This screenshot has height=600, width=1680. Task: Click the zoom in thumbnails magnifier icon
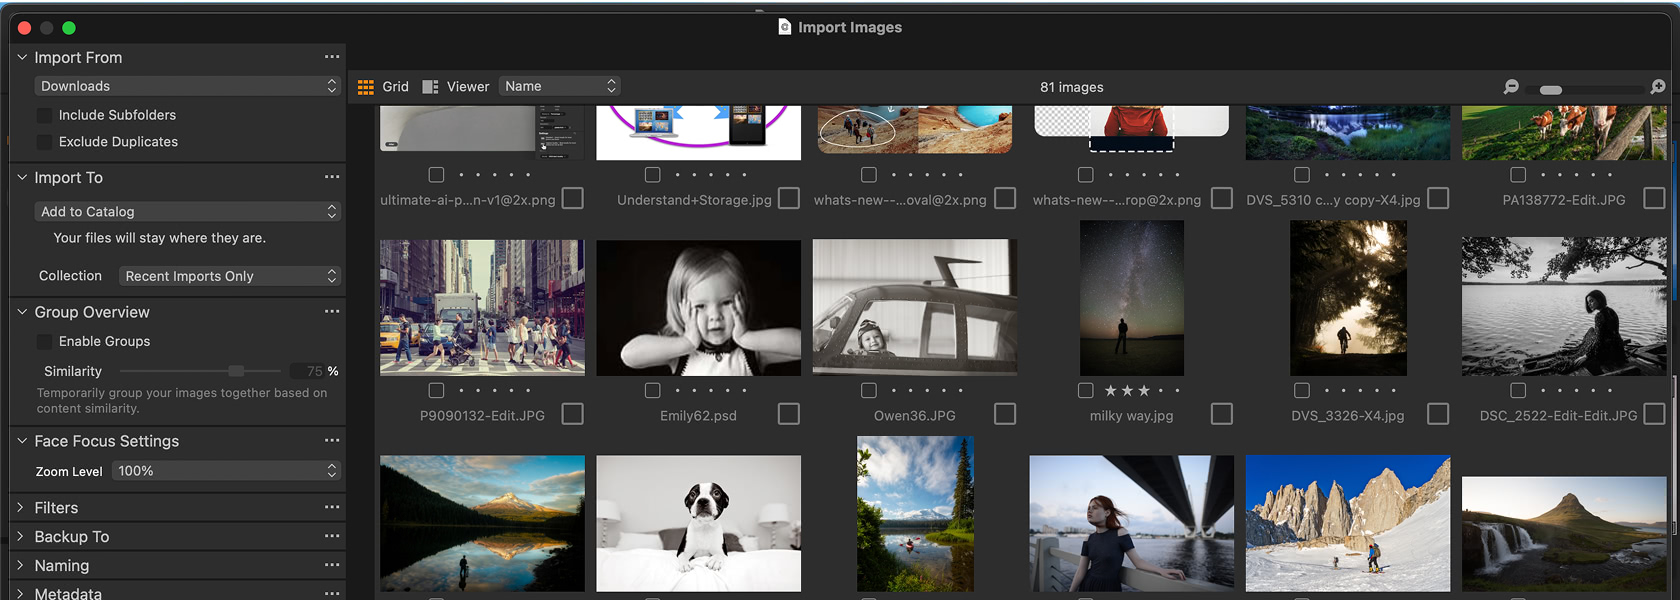tap(1657, 88)
